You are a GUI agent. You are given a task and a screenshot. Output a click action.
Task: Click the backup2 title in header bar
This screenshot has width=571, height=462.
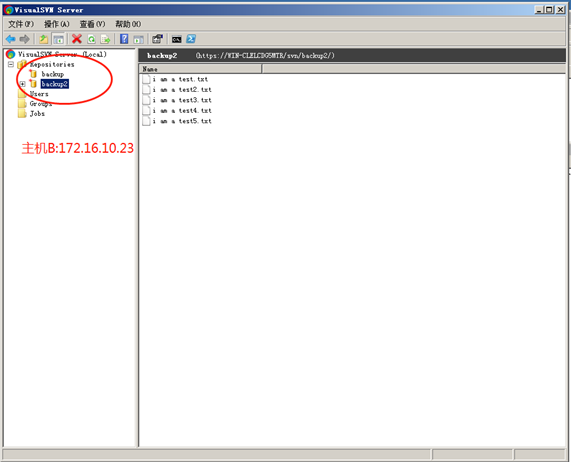click(x=162, y=56)
